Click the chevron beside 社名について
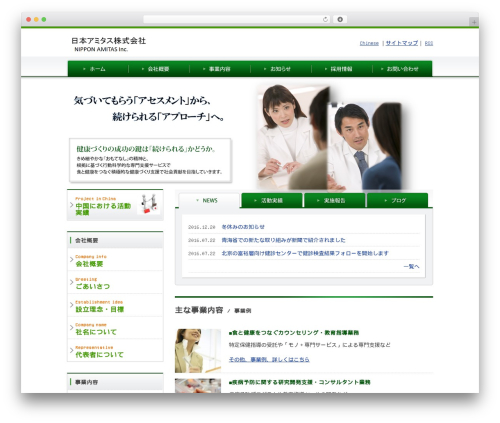The image size is (500, 423). coord(71,328)
